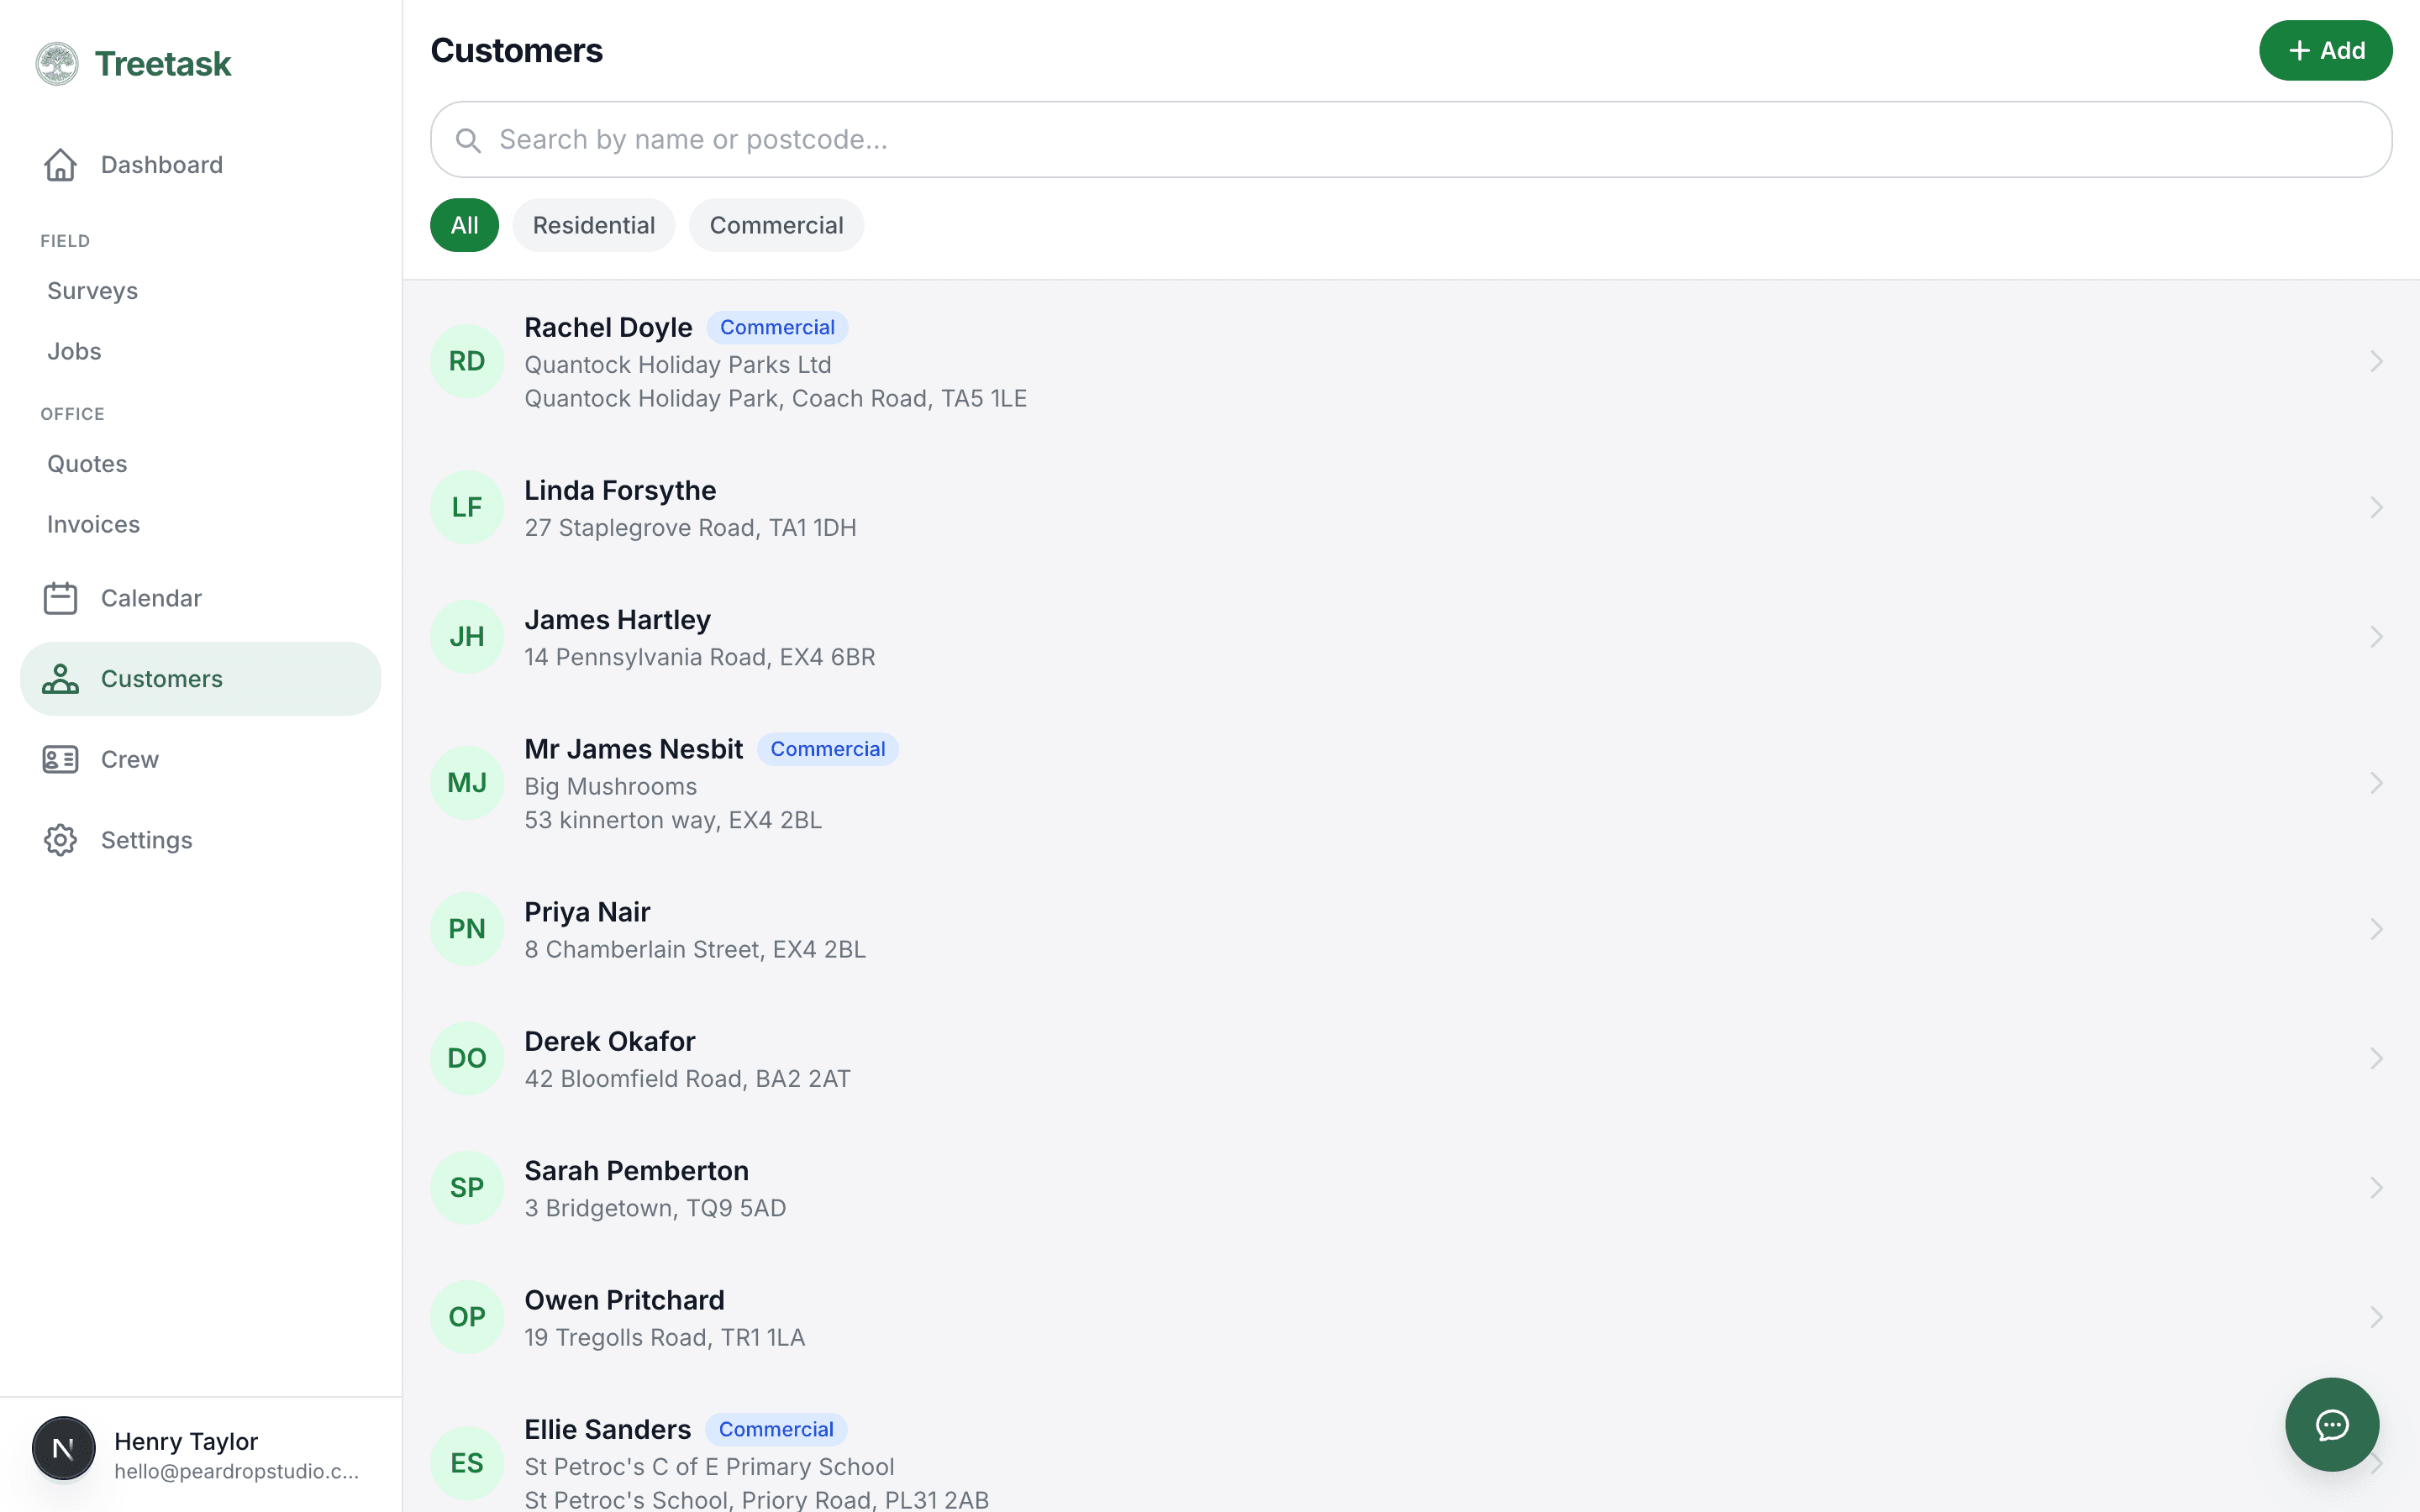Open Rachel Doyle customer name
This screenshot has width=2420, height=1512.
[x=608, y=327]
